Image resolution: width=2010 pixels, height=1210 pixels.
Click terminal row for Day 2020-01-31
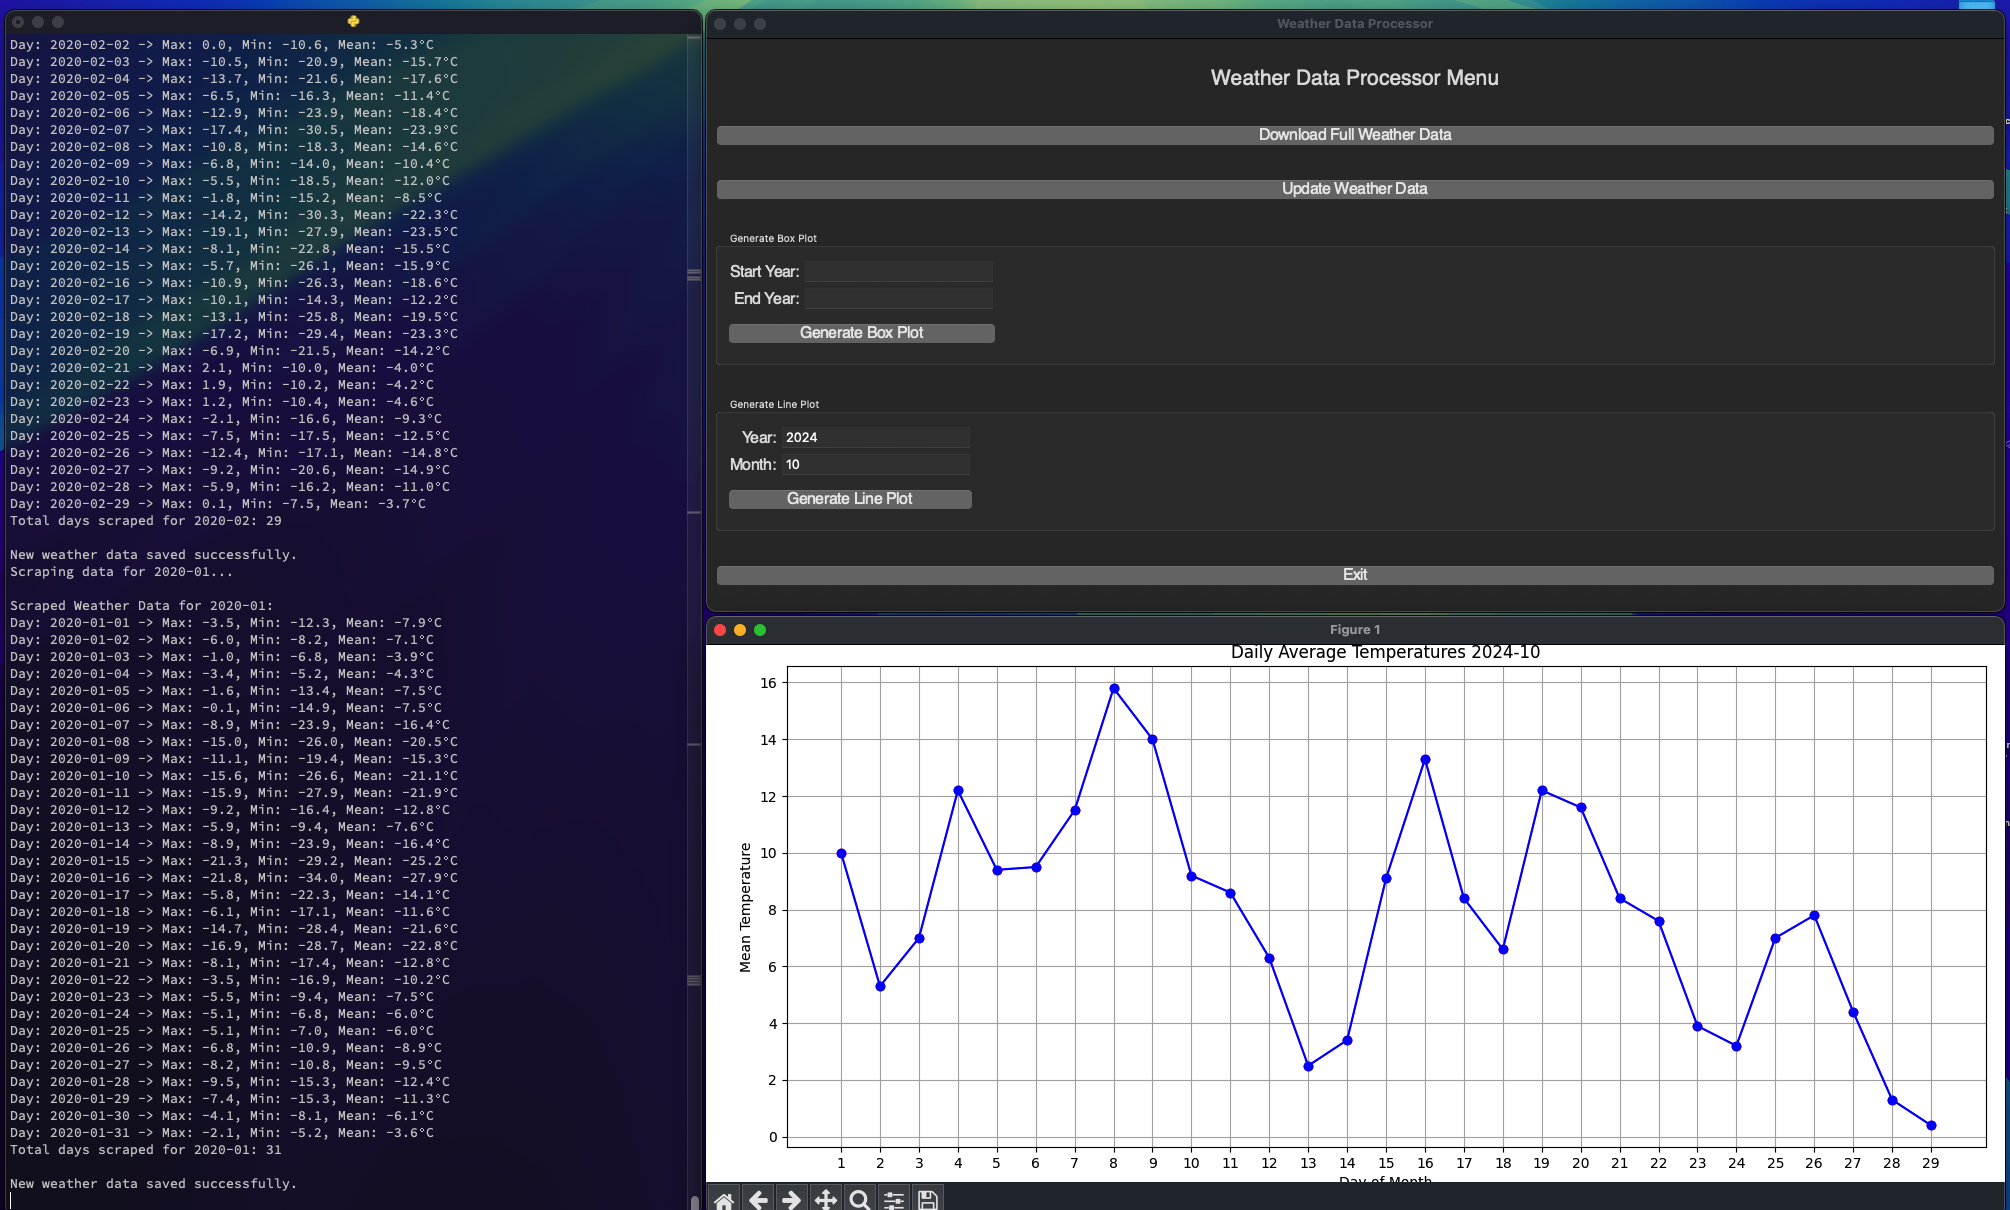pos(222,1133)
